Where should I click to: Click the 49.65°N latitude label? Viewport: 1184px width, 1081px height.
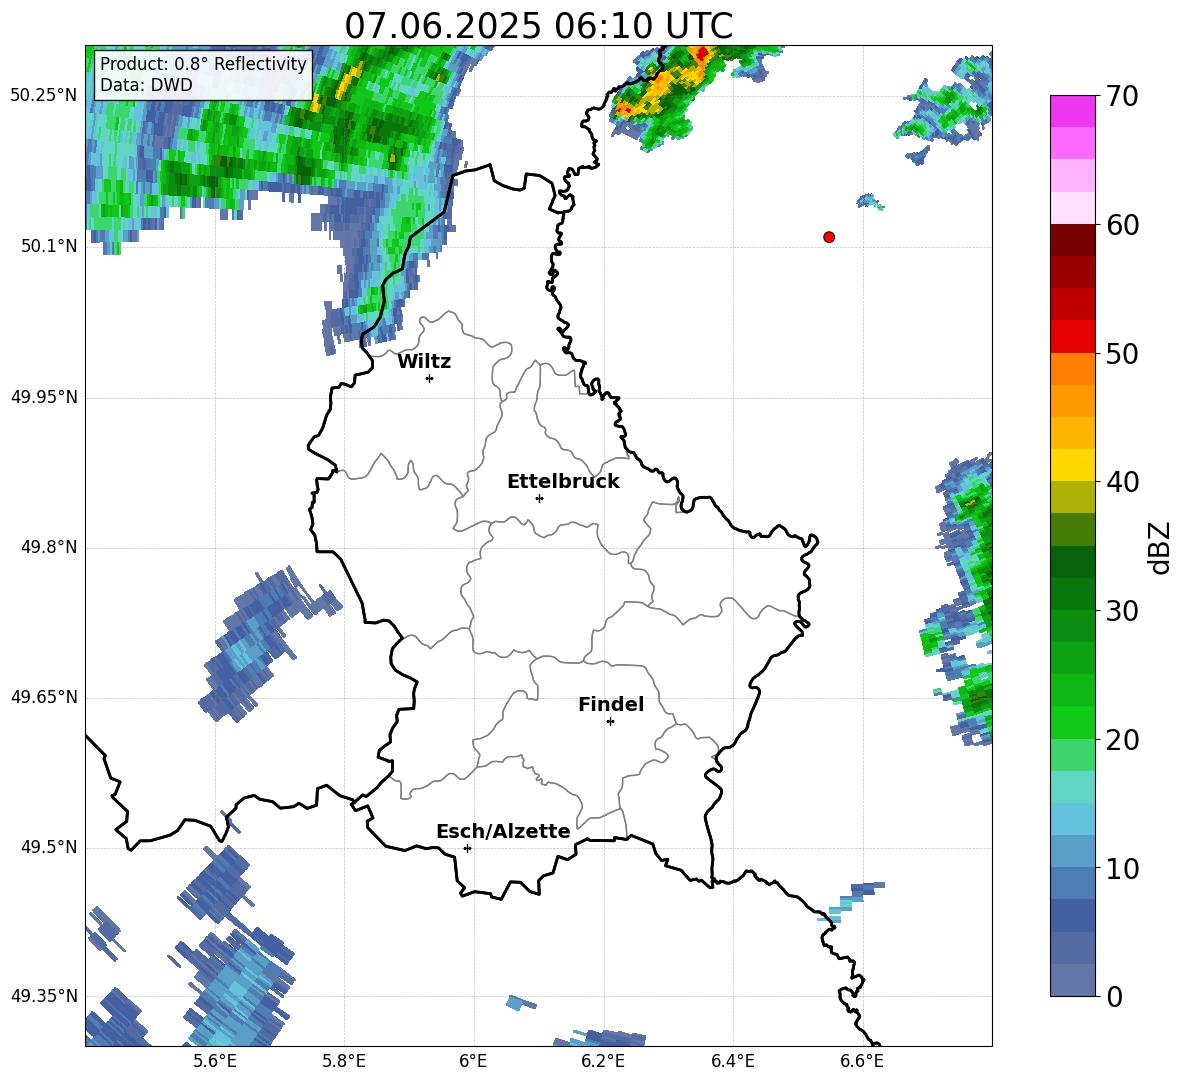45,696
